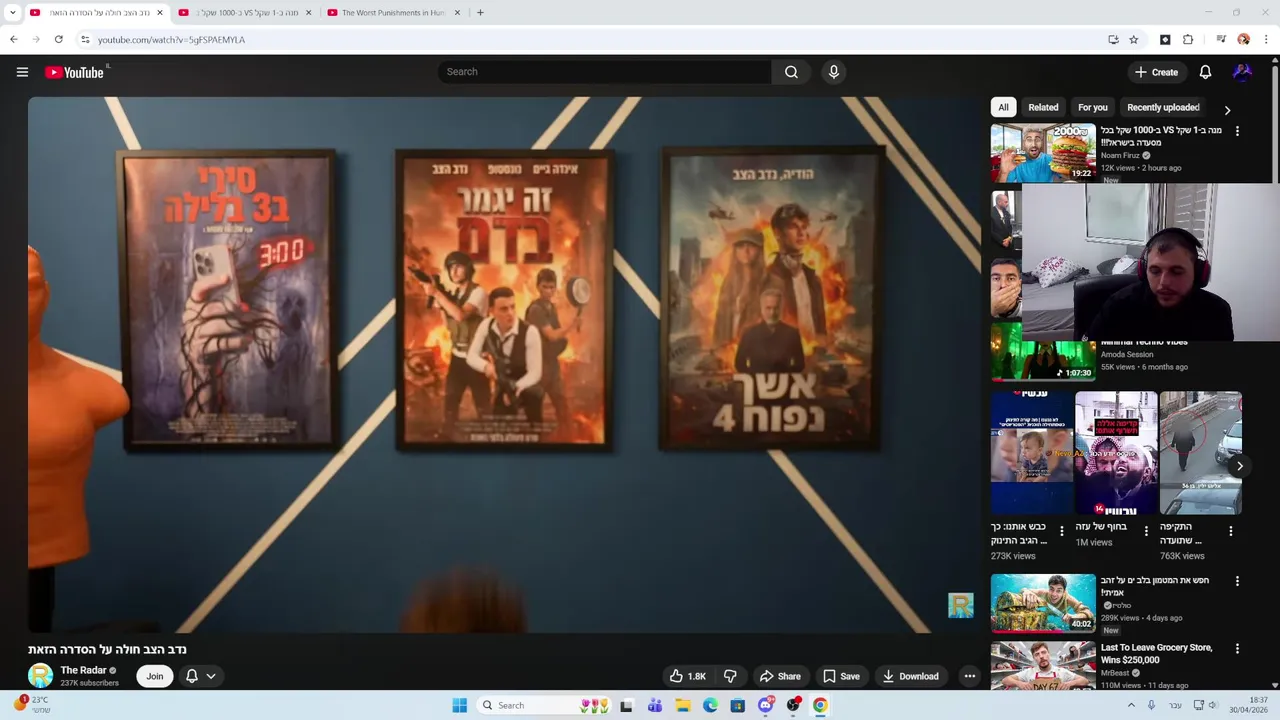The image size is (1280, 720).
Task: Open options for Last To Leave Grocery Store
Action: click(1237, 649)
